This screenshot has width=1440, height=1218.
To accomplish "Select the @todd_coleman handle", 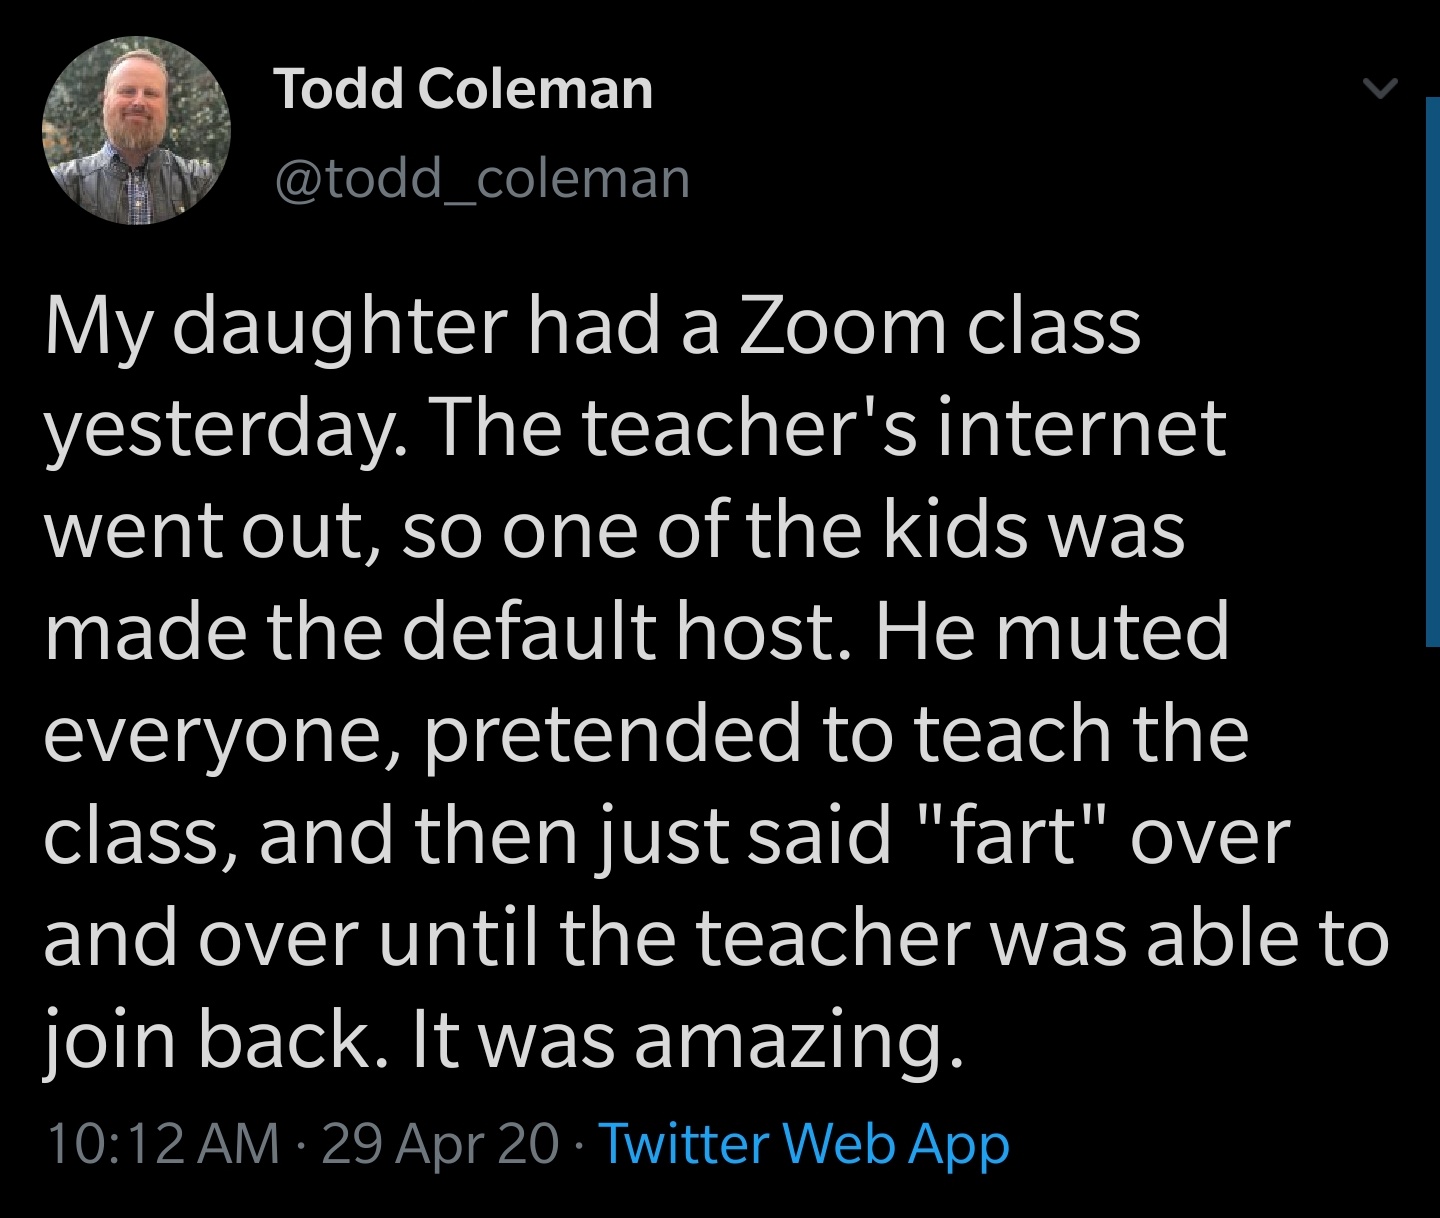I will tap(483, 177).
